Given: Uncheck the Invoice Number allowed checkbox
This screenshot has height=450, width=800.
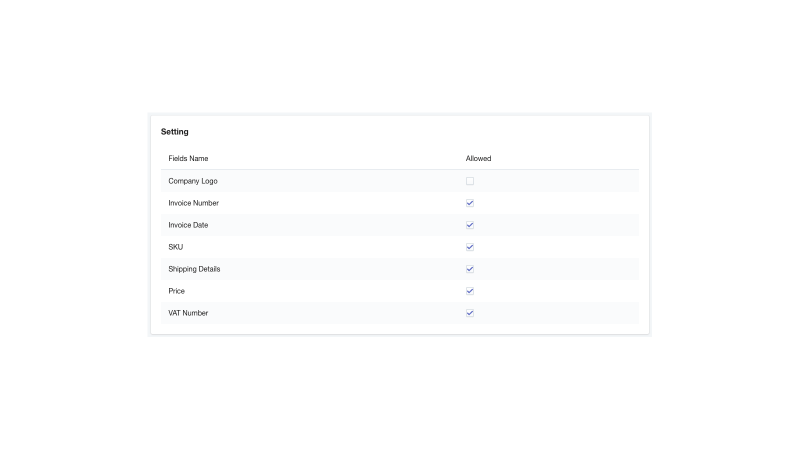Looking at the screenshot, I should pos(469,203).
